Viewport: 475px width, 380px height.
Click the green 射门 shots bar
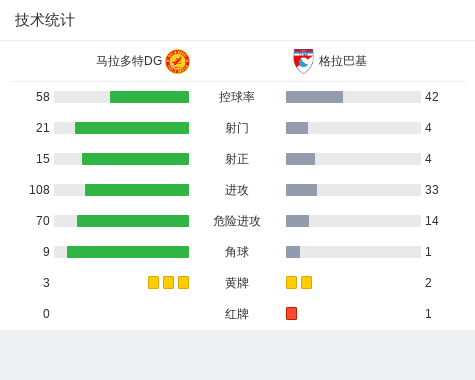coord(132,128)
